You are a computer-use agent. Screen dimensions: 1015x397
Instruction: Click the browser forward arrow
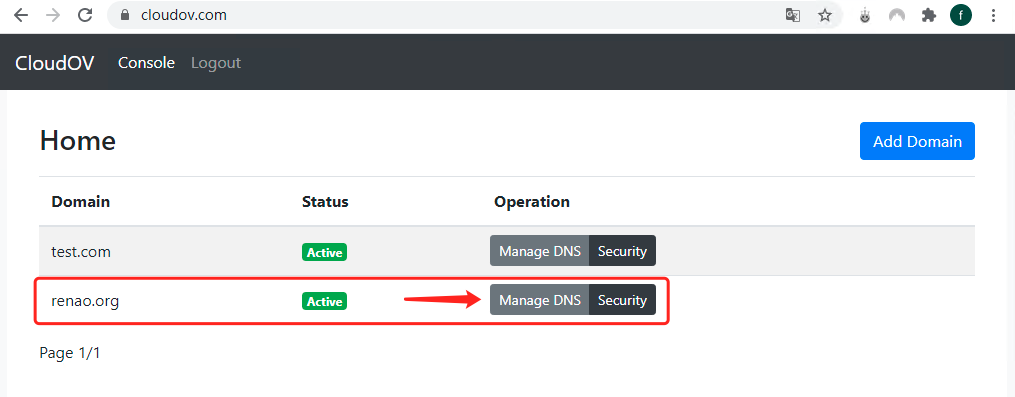point(53,16)
